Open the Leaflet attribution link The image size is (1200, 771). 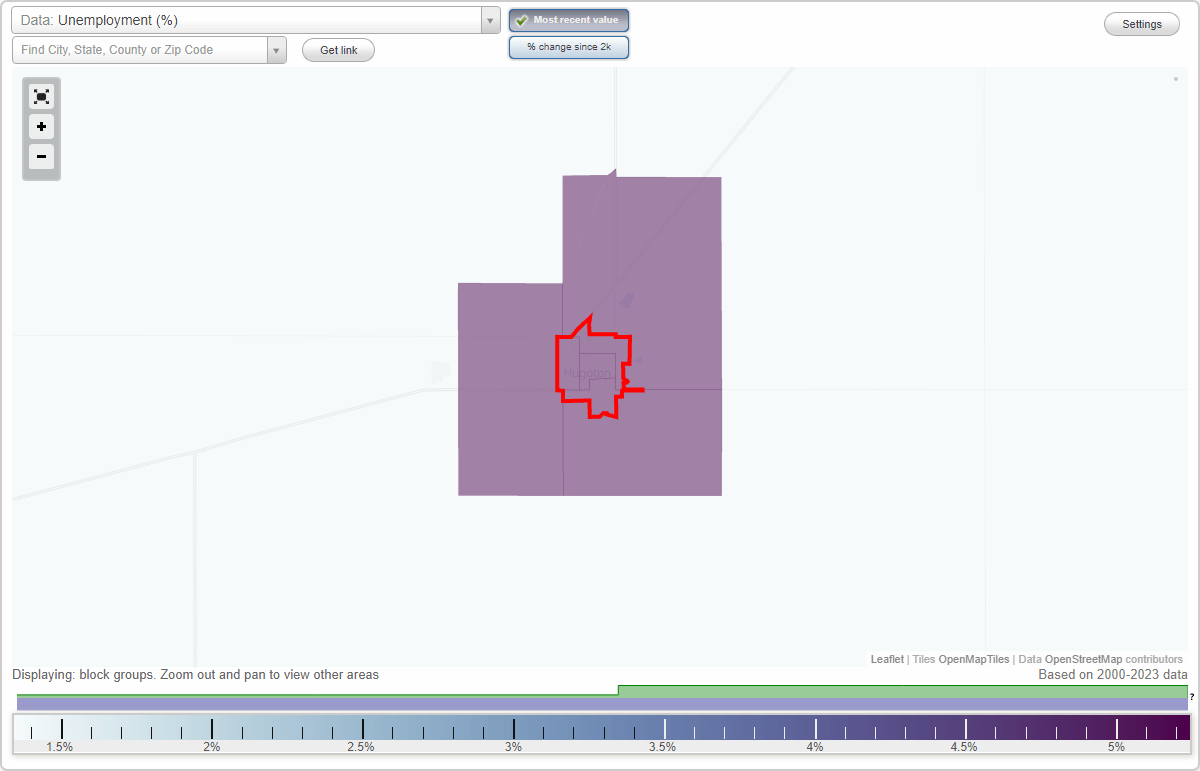pos(887,659)
